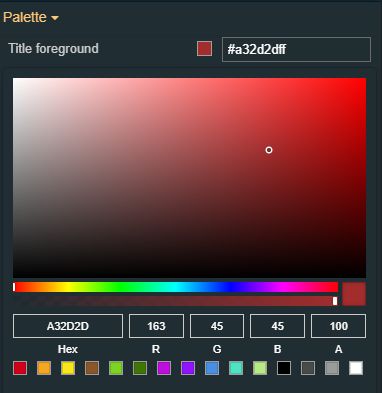This screenshot has height=393, width=382.
Task: Click the Hex value field A32D2D
Action: pos(68,326)
